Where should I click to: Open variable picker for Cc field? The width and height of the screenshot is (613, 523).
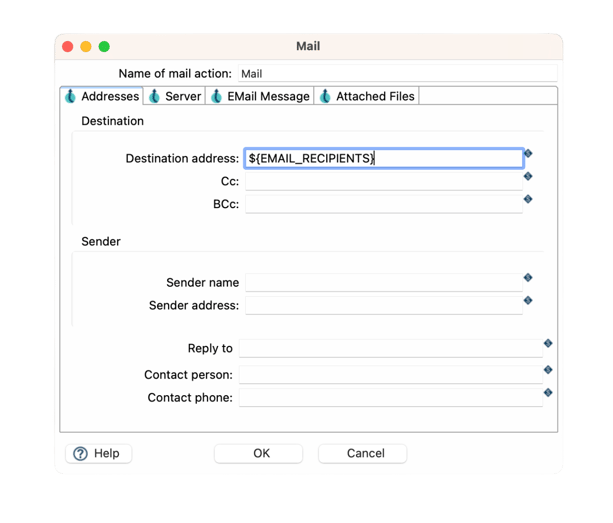point(528,176)
